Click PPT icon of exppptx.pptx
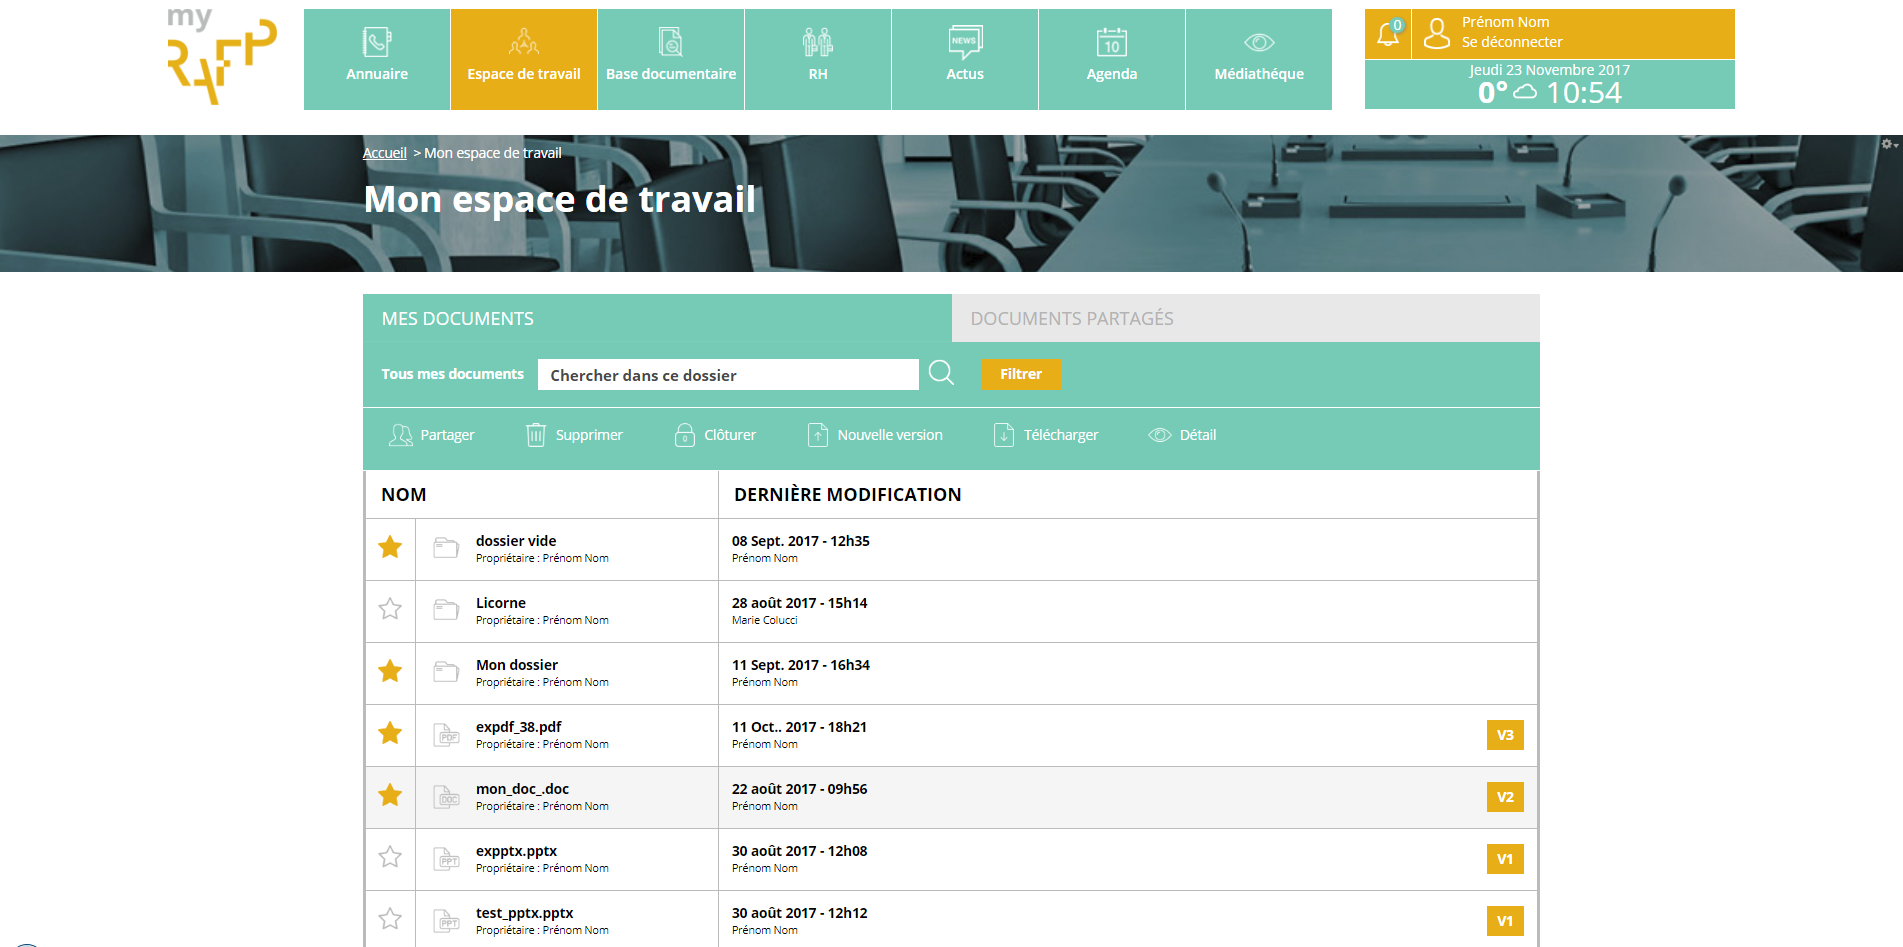The height and width of the screenshot is (947, 1903). point(446,859)
